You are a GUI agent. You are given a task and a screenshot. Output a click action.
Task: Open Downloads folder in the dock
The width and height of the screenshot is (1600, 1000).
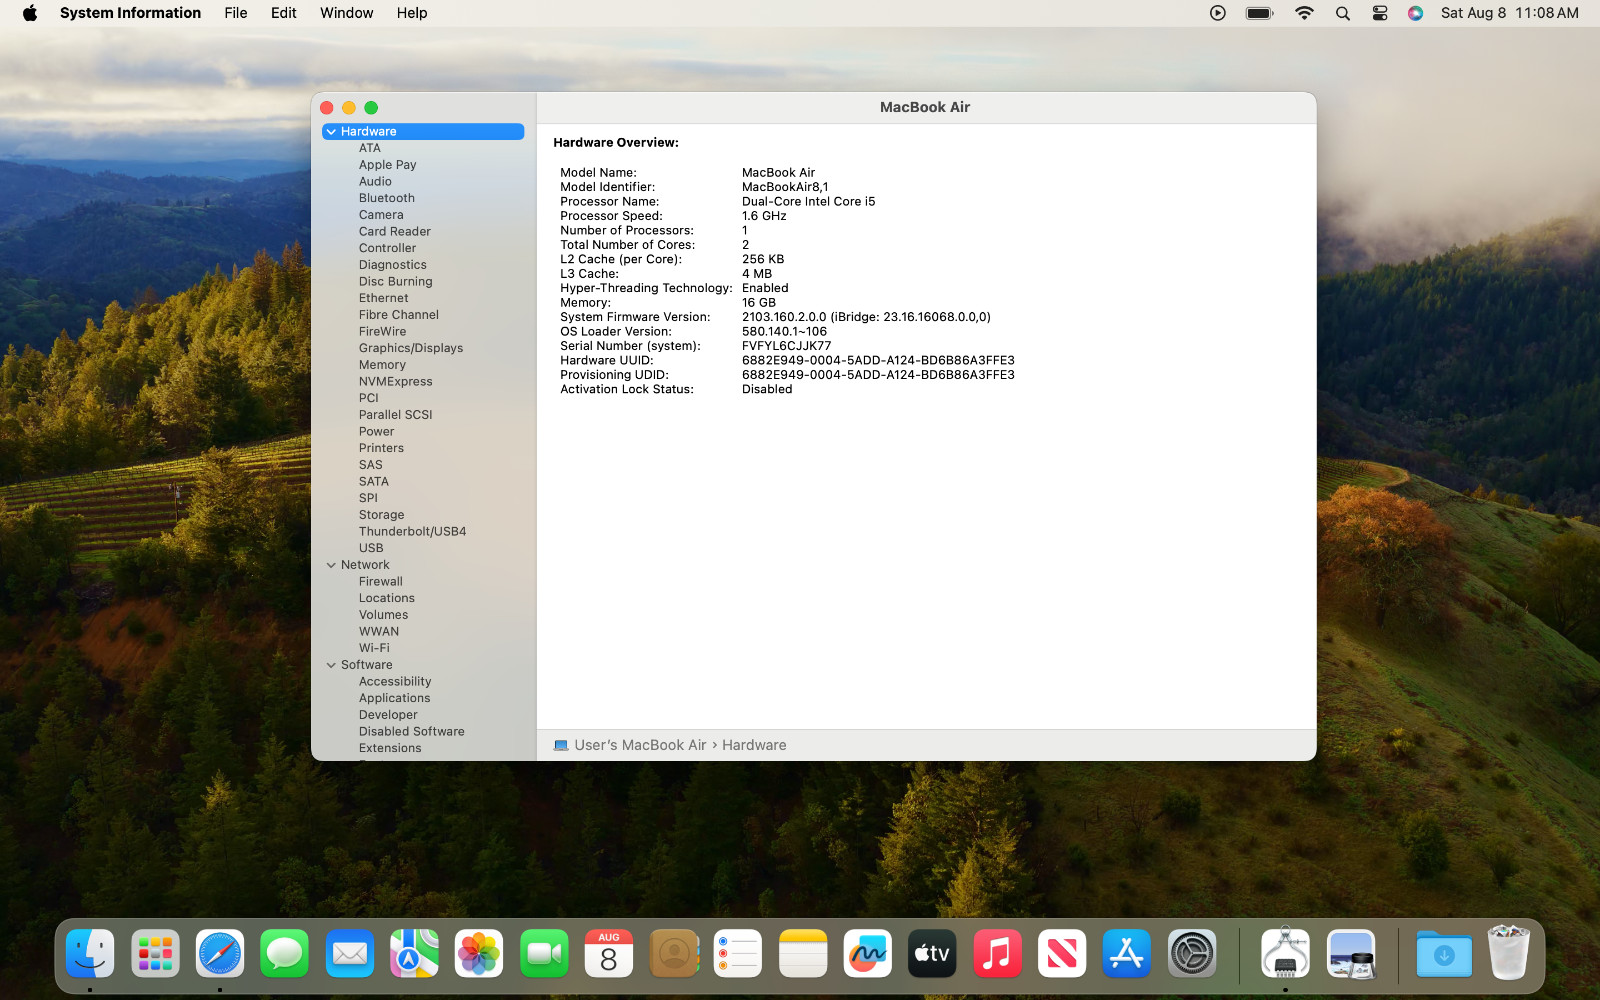click(x=1444, y=954)
